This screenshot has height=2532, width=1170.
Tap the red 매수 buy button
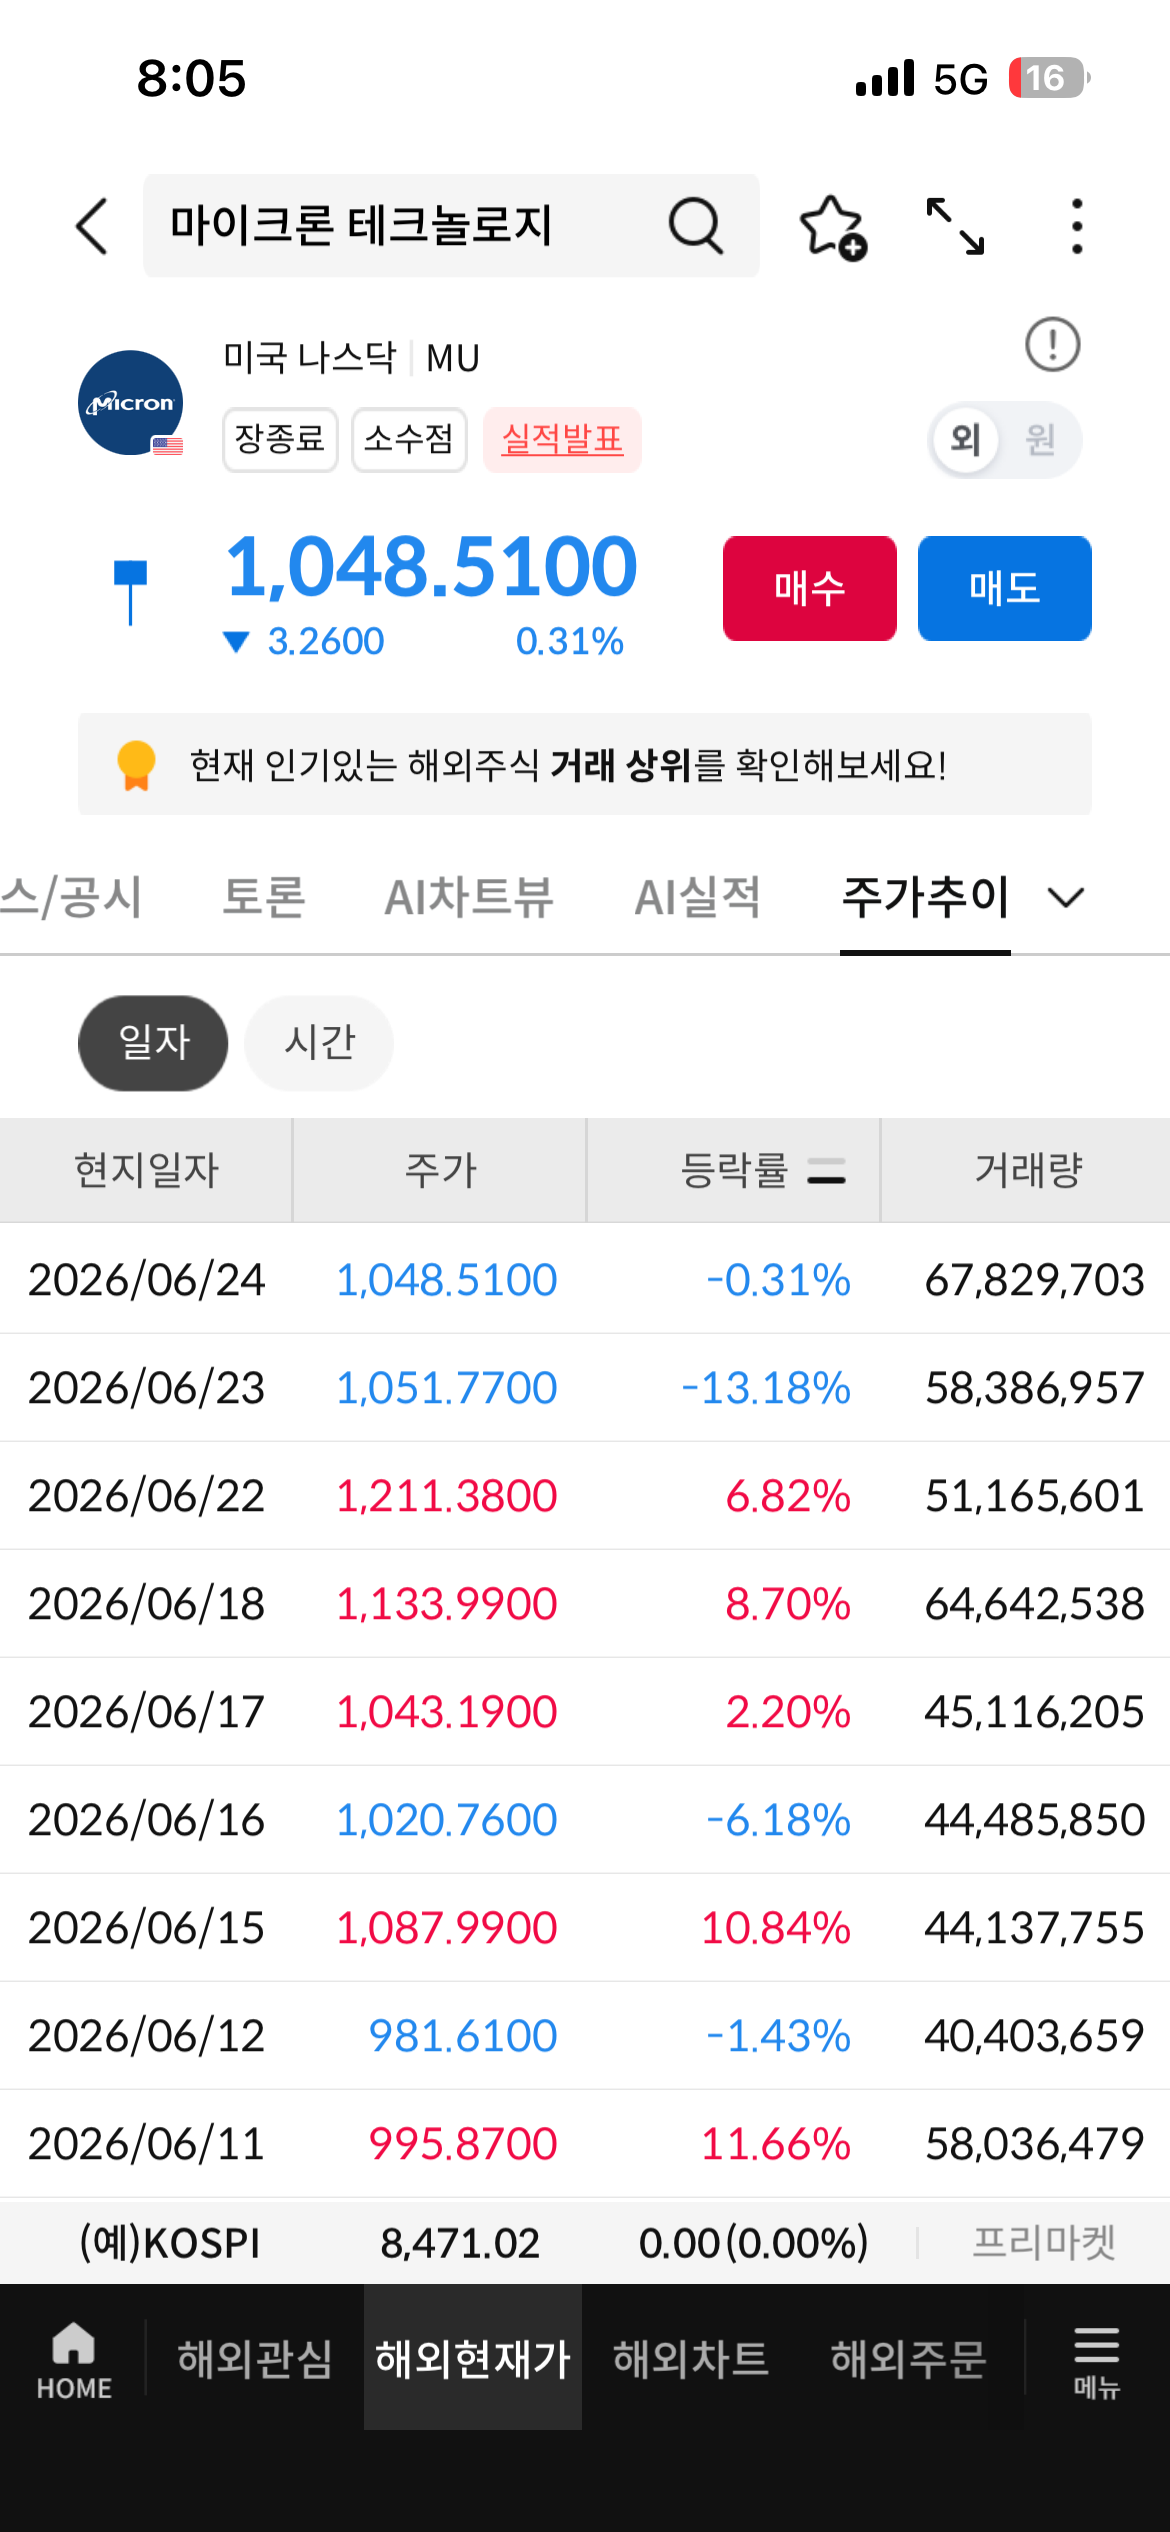click(x=810, y=588)
